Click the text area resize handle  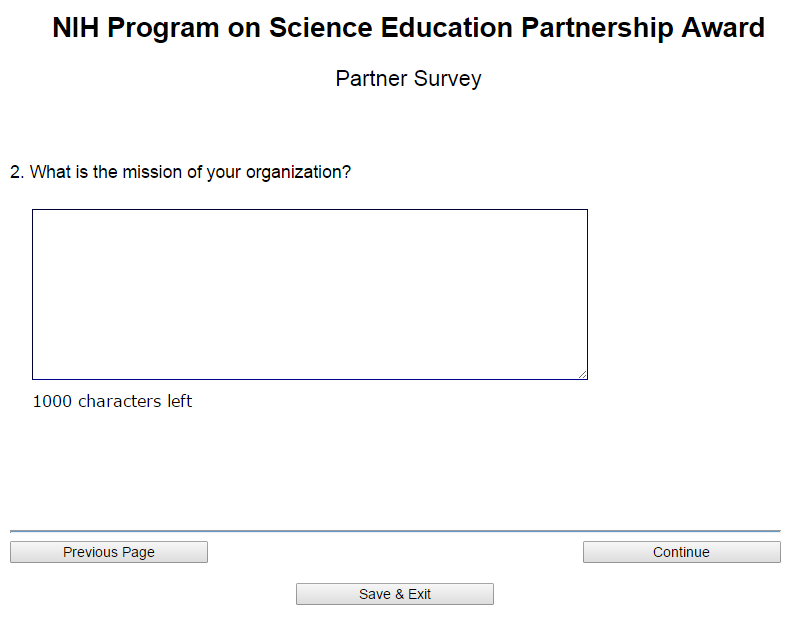point(582,374)
